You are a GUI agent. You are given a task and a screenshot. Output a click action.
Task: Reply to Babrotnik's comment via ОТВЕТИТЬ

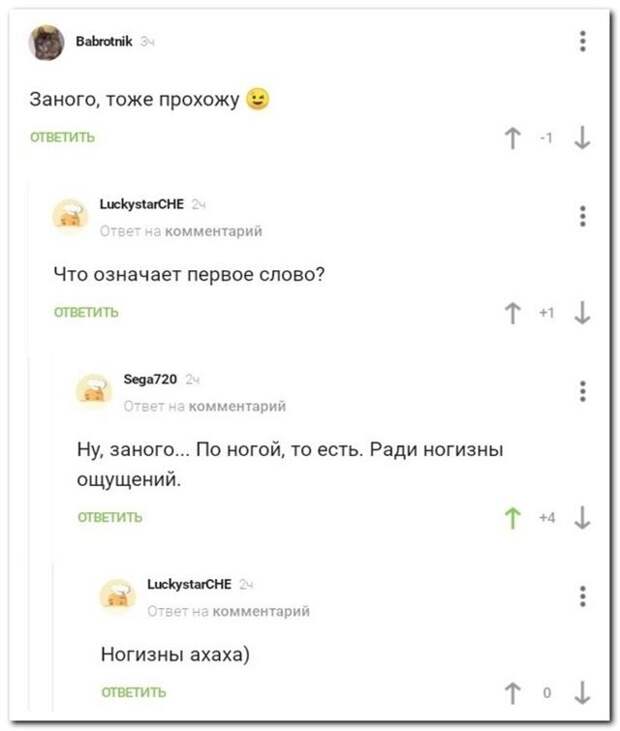click(x=61, y=138)
